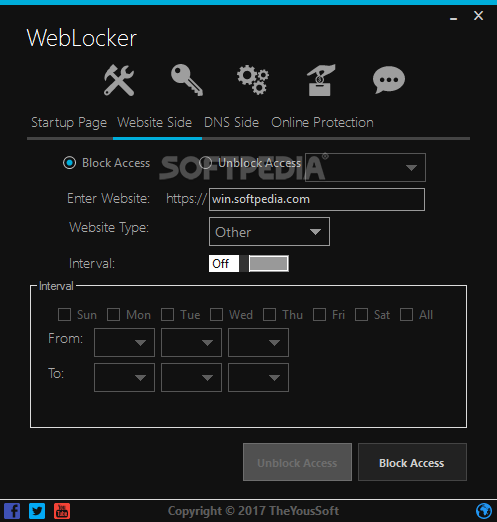The height and width of the screenshot is (522, 497).
Task: Check the Thu day checkbox
Action: (x=269, y=315)
